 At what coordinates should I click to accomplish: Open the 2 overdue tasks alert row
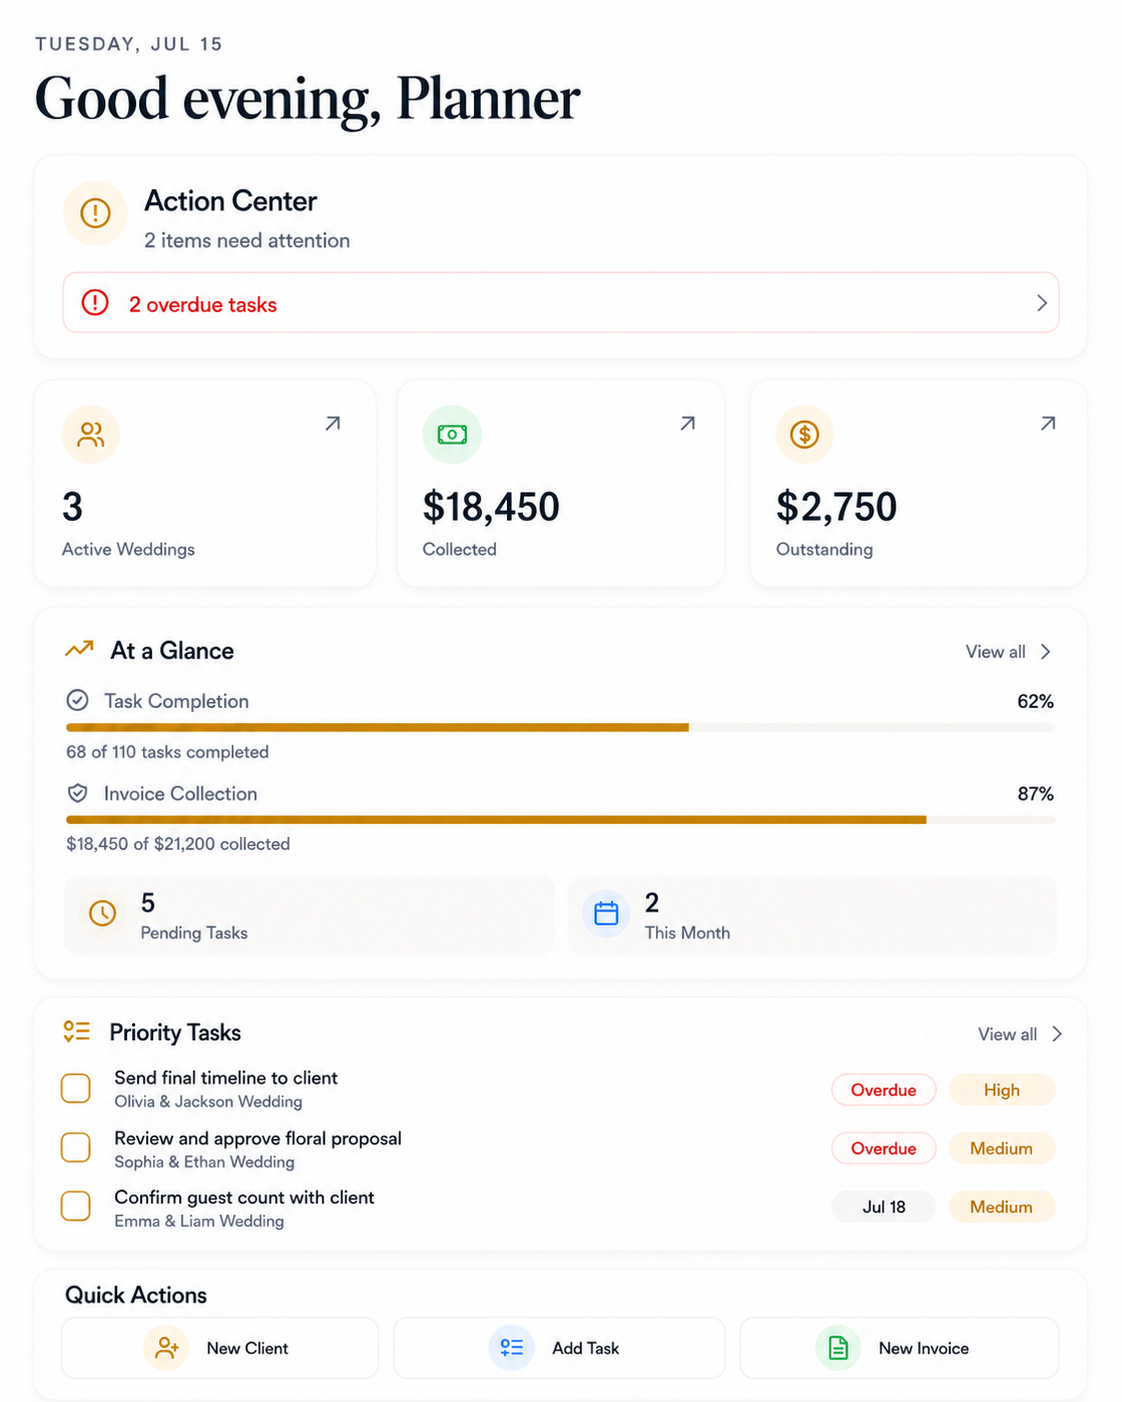tap(561, 303)
